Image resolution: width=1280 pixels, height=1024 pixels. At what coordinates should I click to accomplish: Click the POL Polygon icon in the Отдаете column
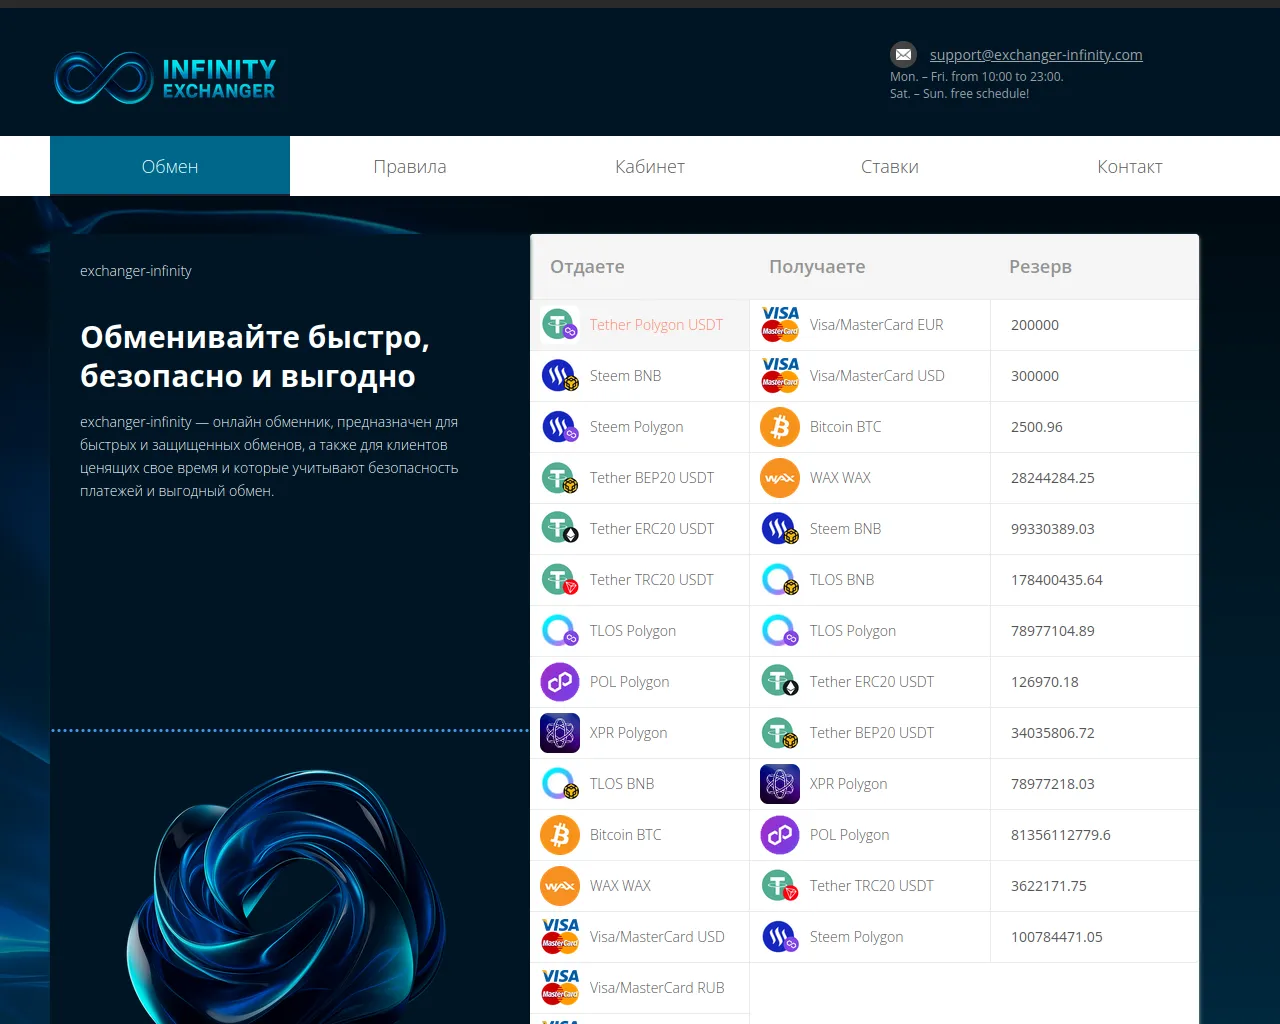[x=560, y=682]
